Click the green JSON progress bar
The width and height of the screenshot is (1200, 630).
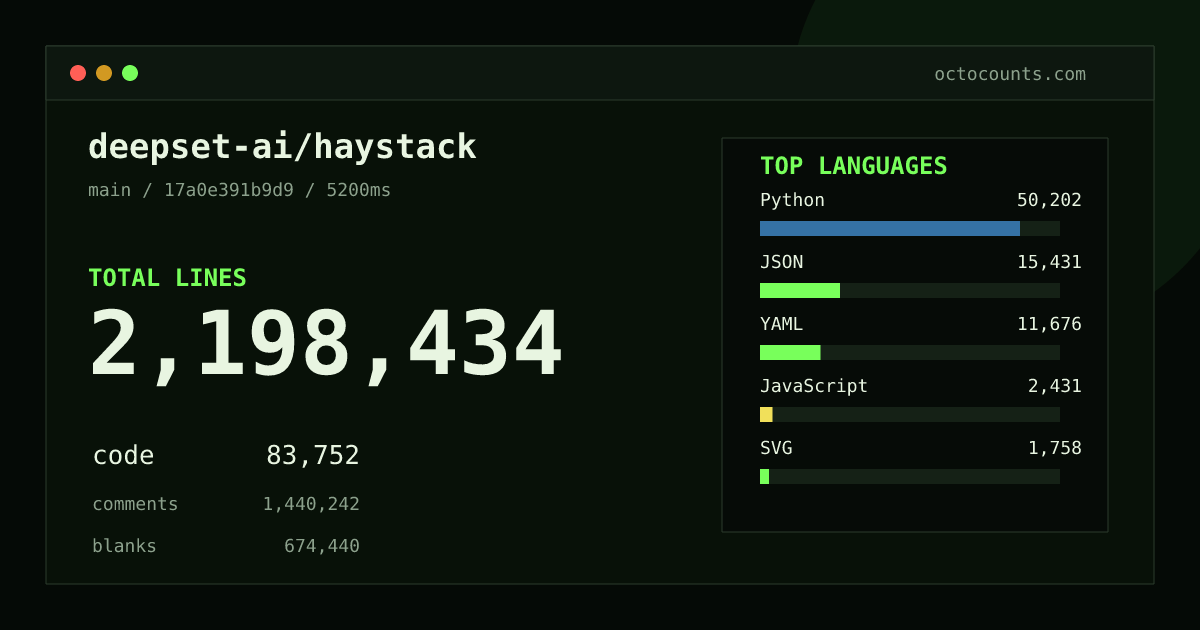(800, 290)
